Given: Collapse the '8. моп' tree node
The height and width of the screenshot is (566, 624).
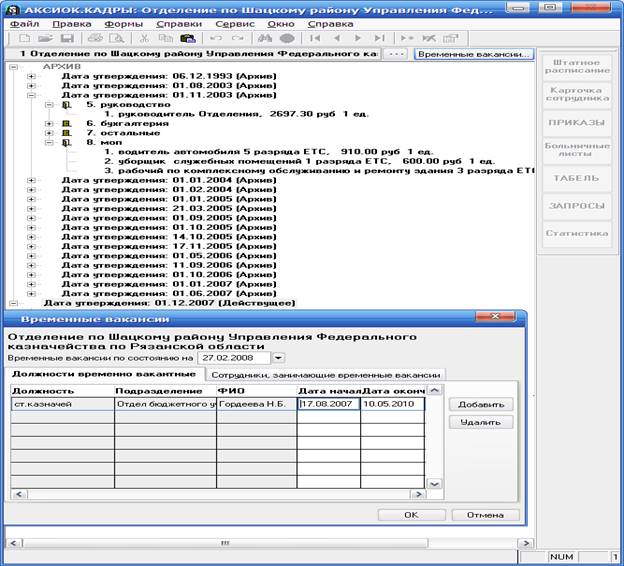Looking at the screenshot, I should click(x=49, y=143).
